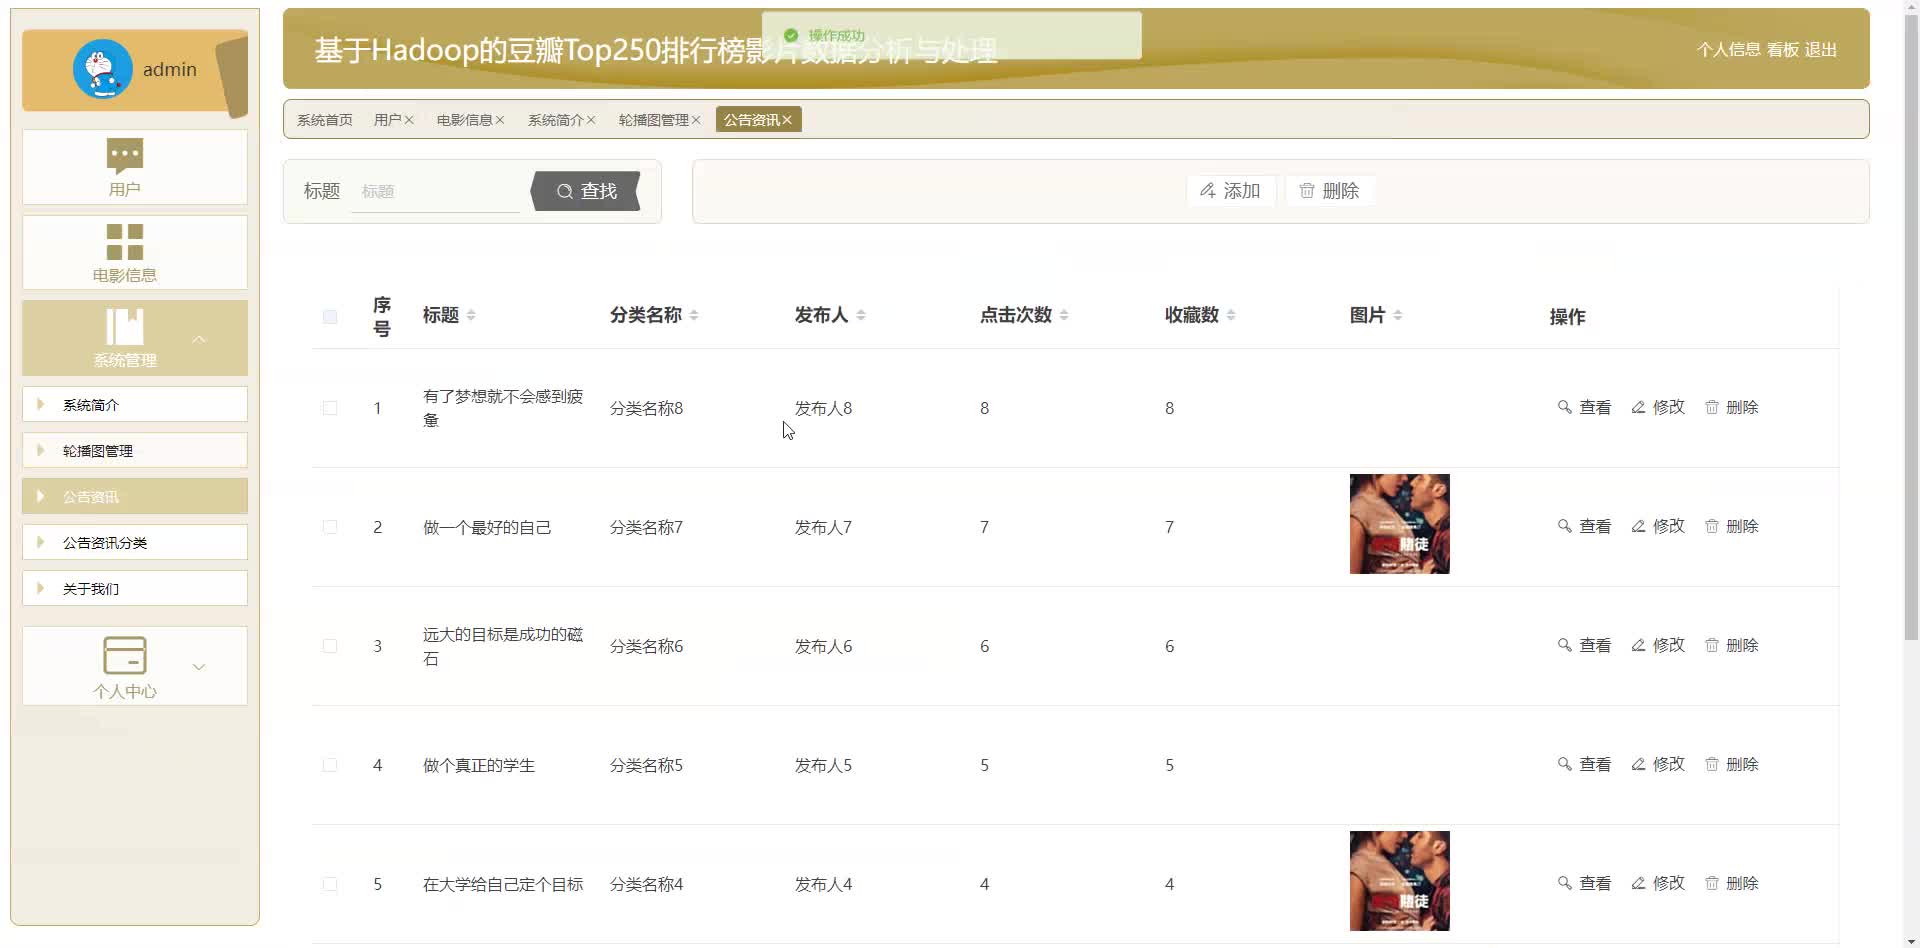The image size is (1920, 948).
Task: Delete row 4 做个真正的学生
Action: click(1731, 764)
